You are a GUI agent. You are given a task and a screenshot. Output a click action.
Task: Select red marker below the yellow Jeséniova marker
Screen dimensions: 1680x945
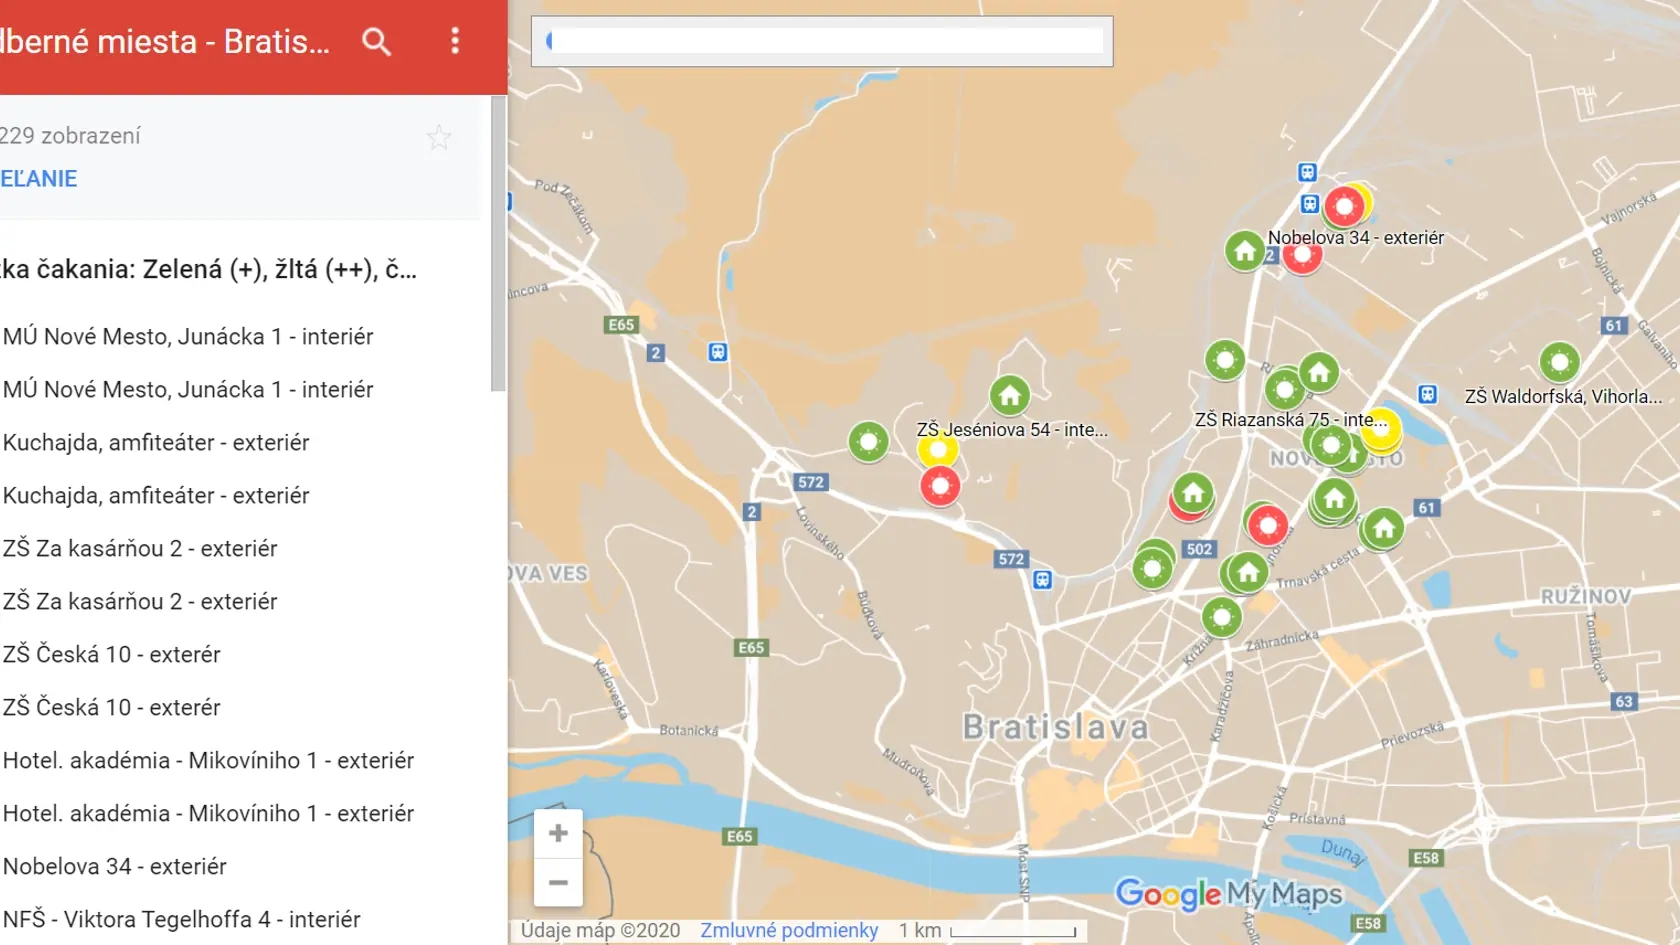[940, 486]
